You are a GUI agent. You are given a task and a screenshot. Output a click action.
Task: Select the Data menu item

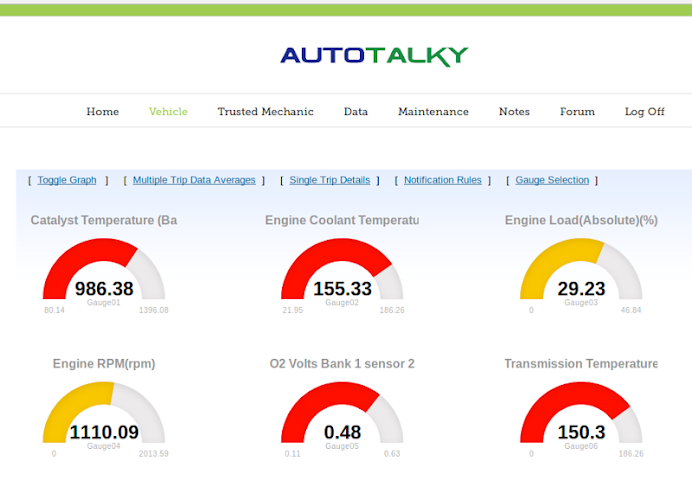coord(356,112)
